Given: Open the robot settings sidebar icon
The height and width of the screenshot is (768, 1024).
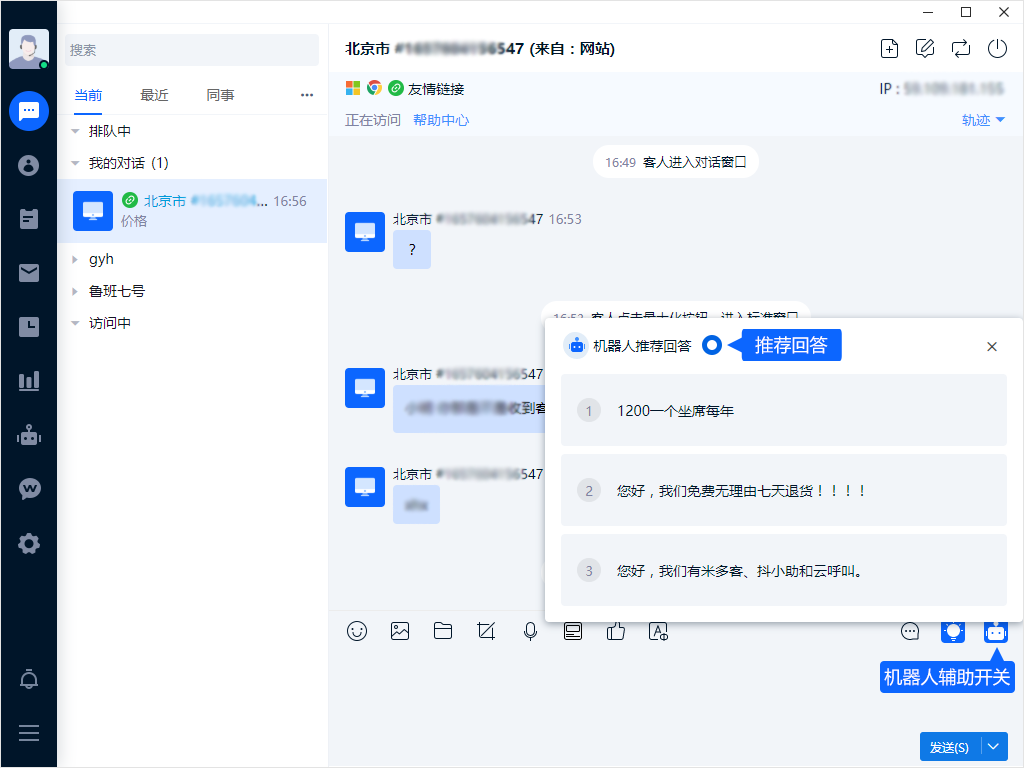Looking at the screenshot, I should (29, 435).
